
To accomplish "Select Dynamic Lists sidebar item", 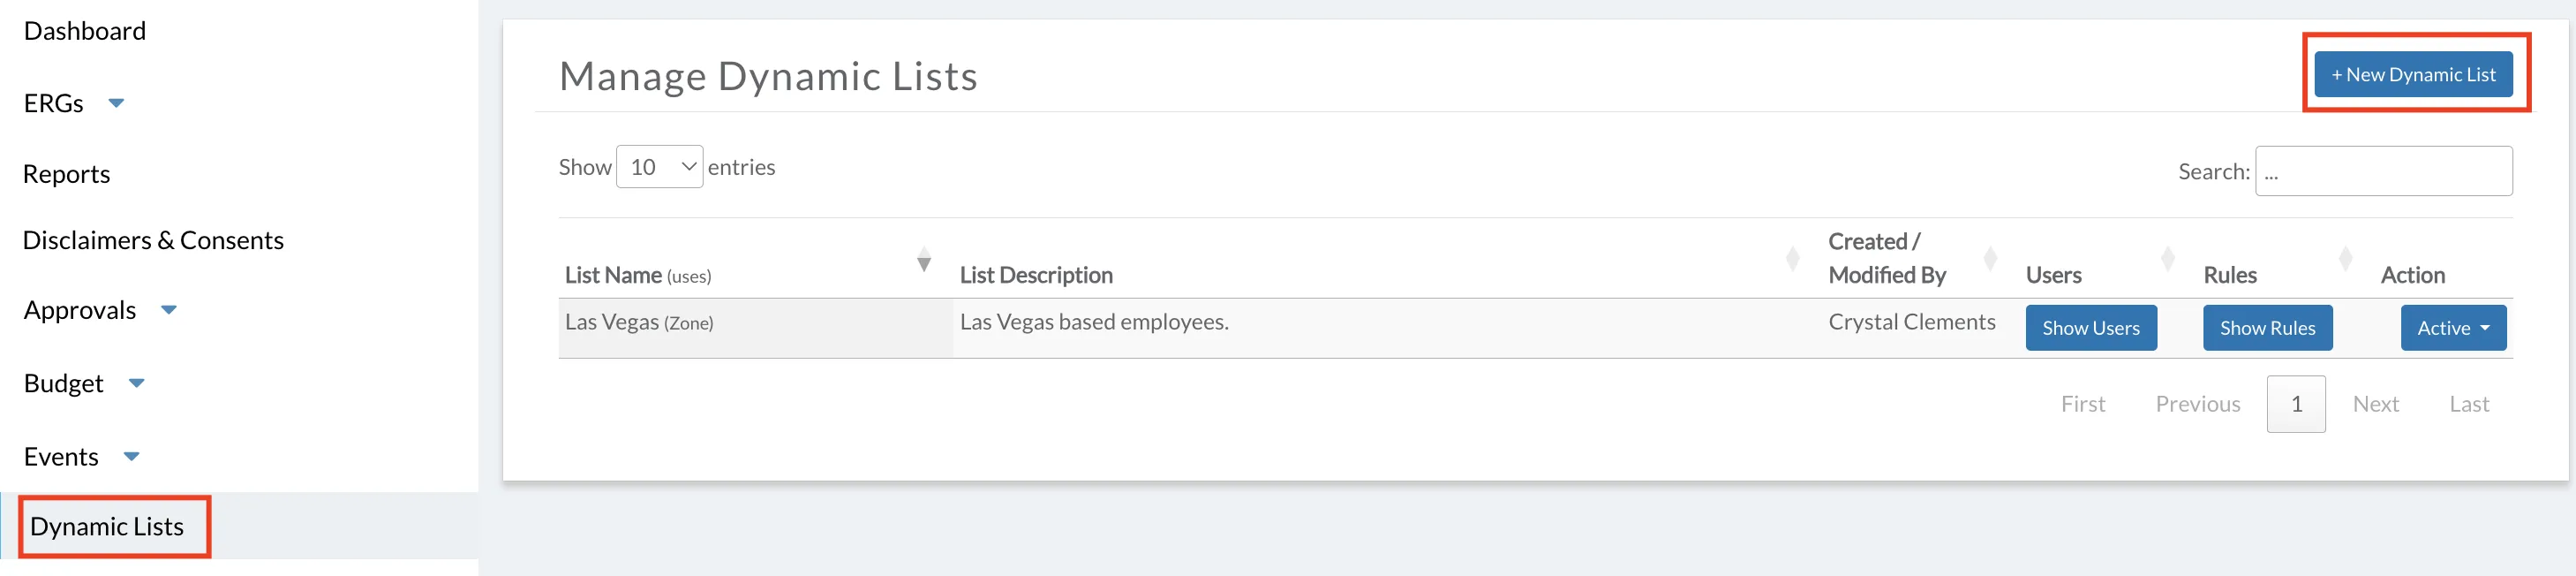I will (107, 526).
